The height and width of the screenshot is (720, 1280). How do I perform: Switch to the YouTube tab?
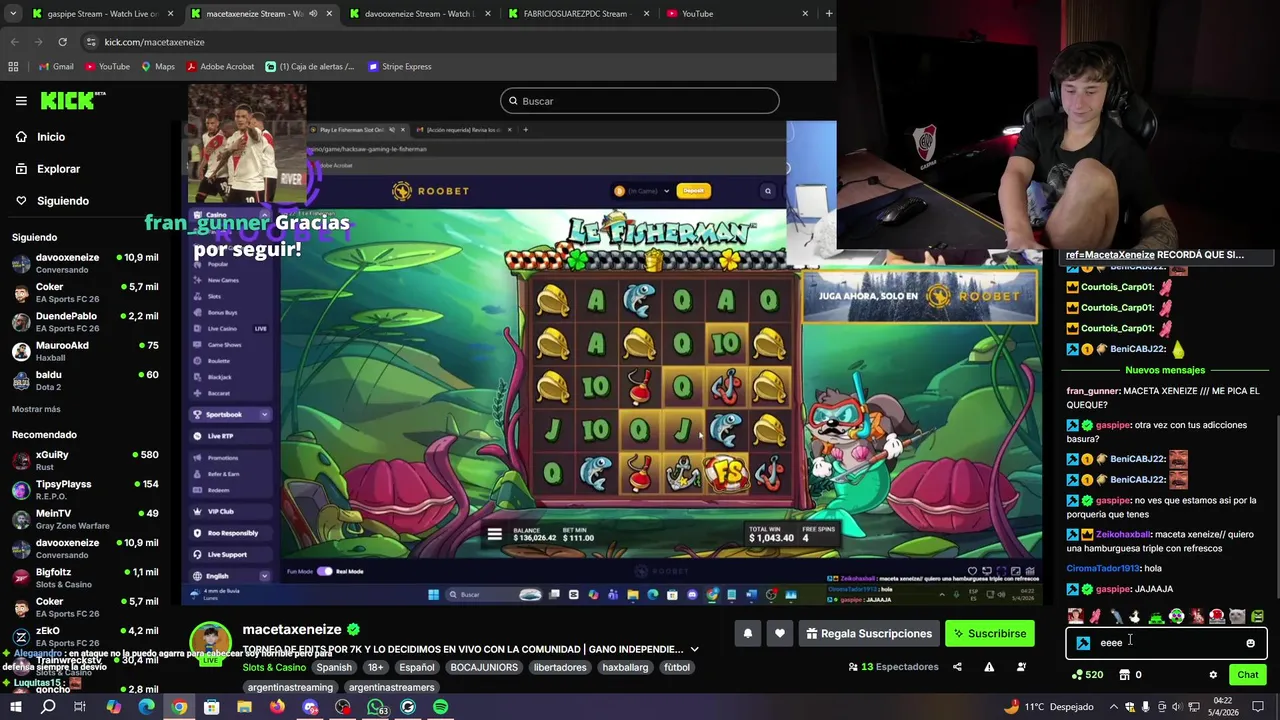tap(697, 14)
